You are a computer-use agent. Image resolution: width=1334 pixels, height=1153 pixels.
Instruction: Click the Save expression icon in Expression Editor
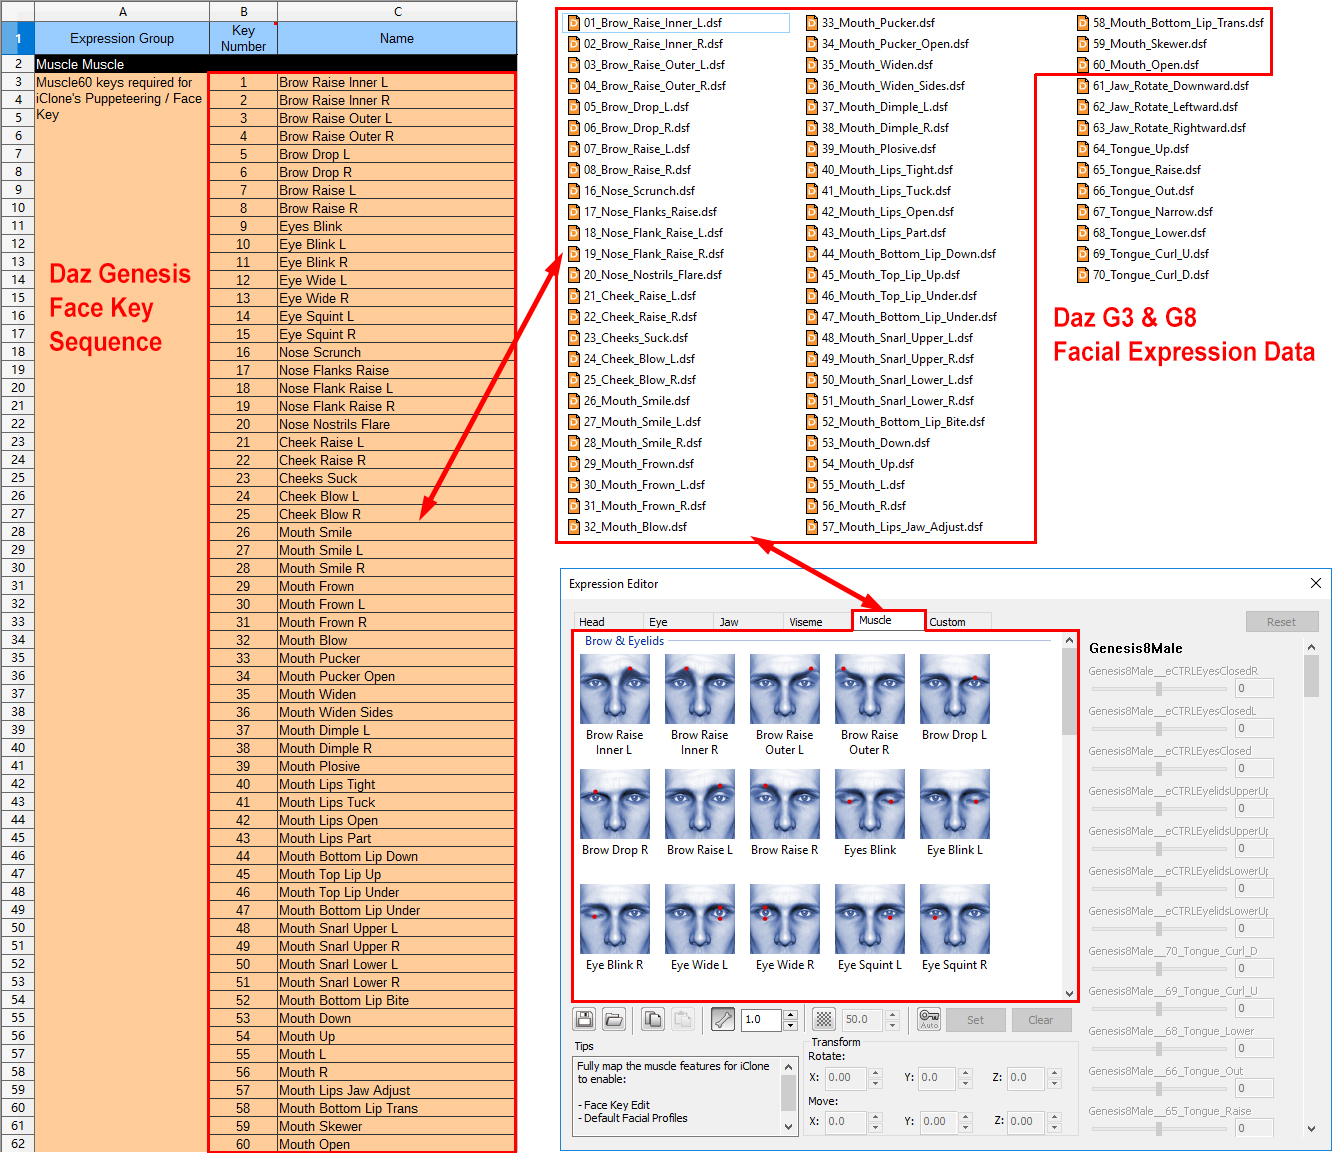[584, 1019]
